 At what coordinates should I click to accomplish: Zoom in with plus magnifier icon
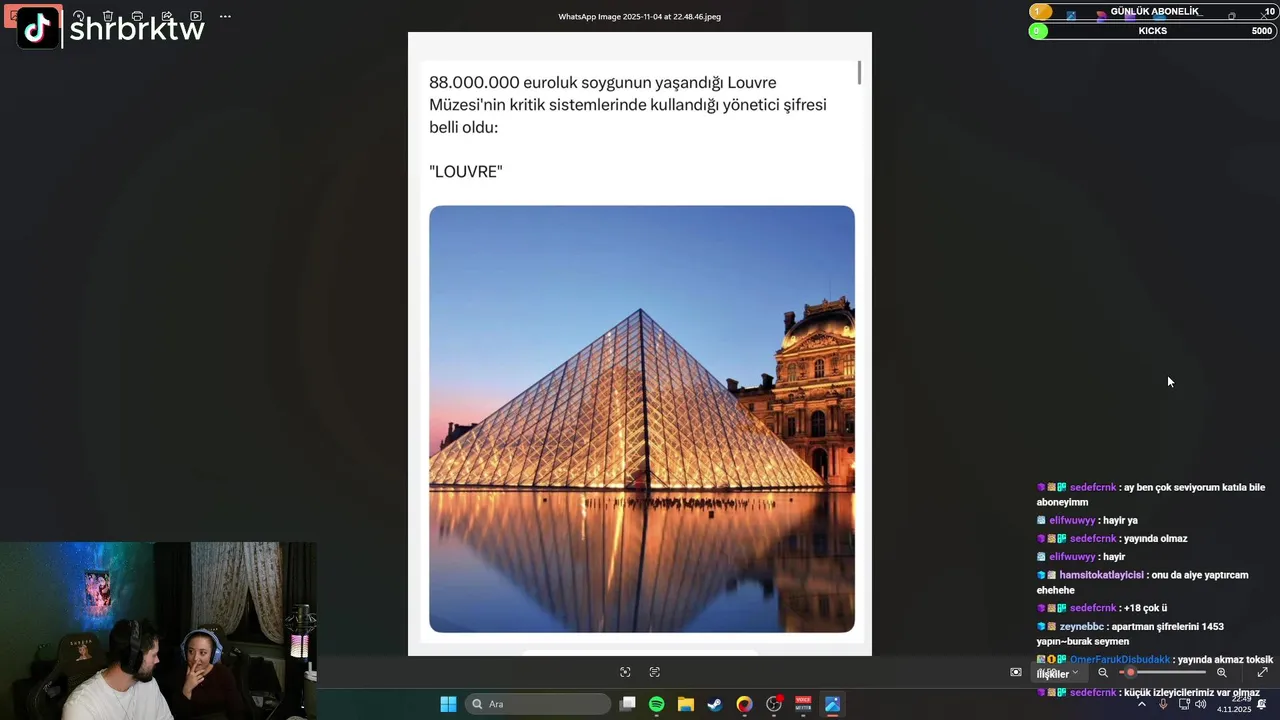point(1222,672)
